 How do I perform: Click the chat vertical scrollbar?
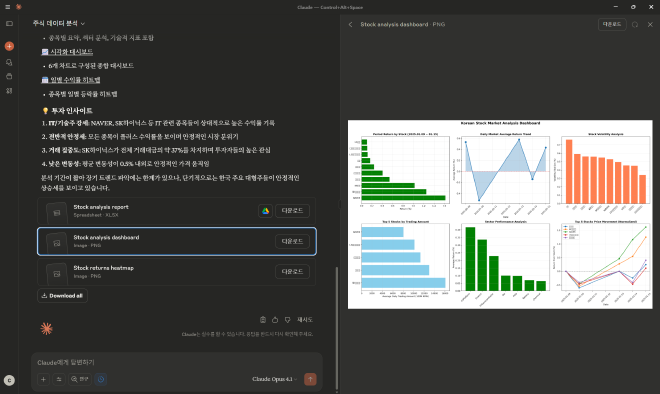(x=336, y=328)
